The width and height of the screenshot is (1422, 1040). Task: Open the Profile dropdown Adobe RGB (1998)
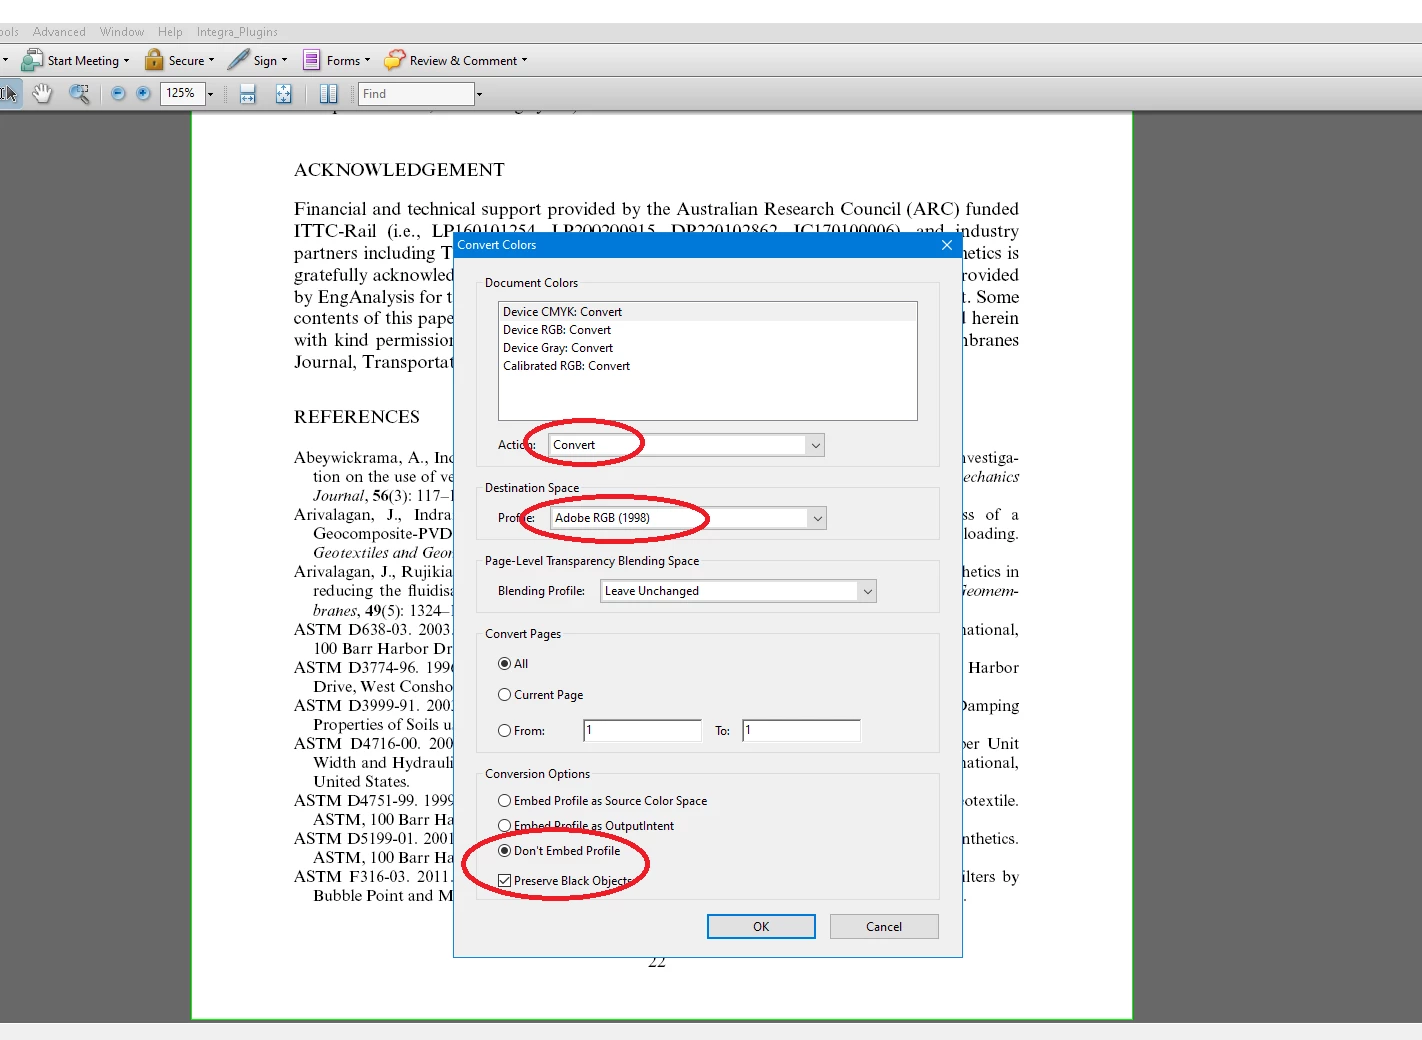tap(689, 518)
